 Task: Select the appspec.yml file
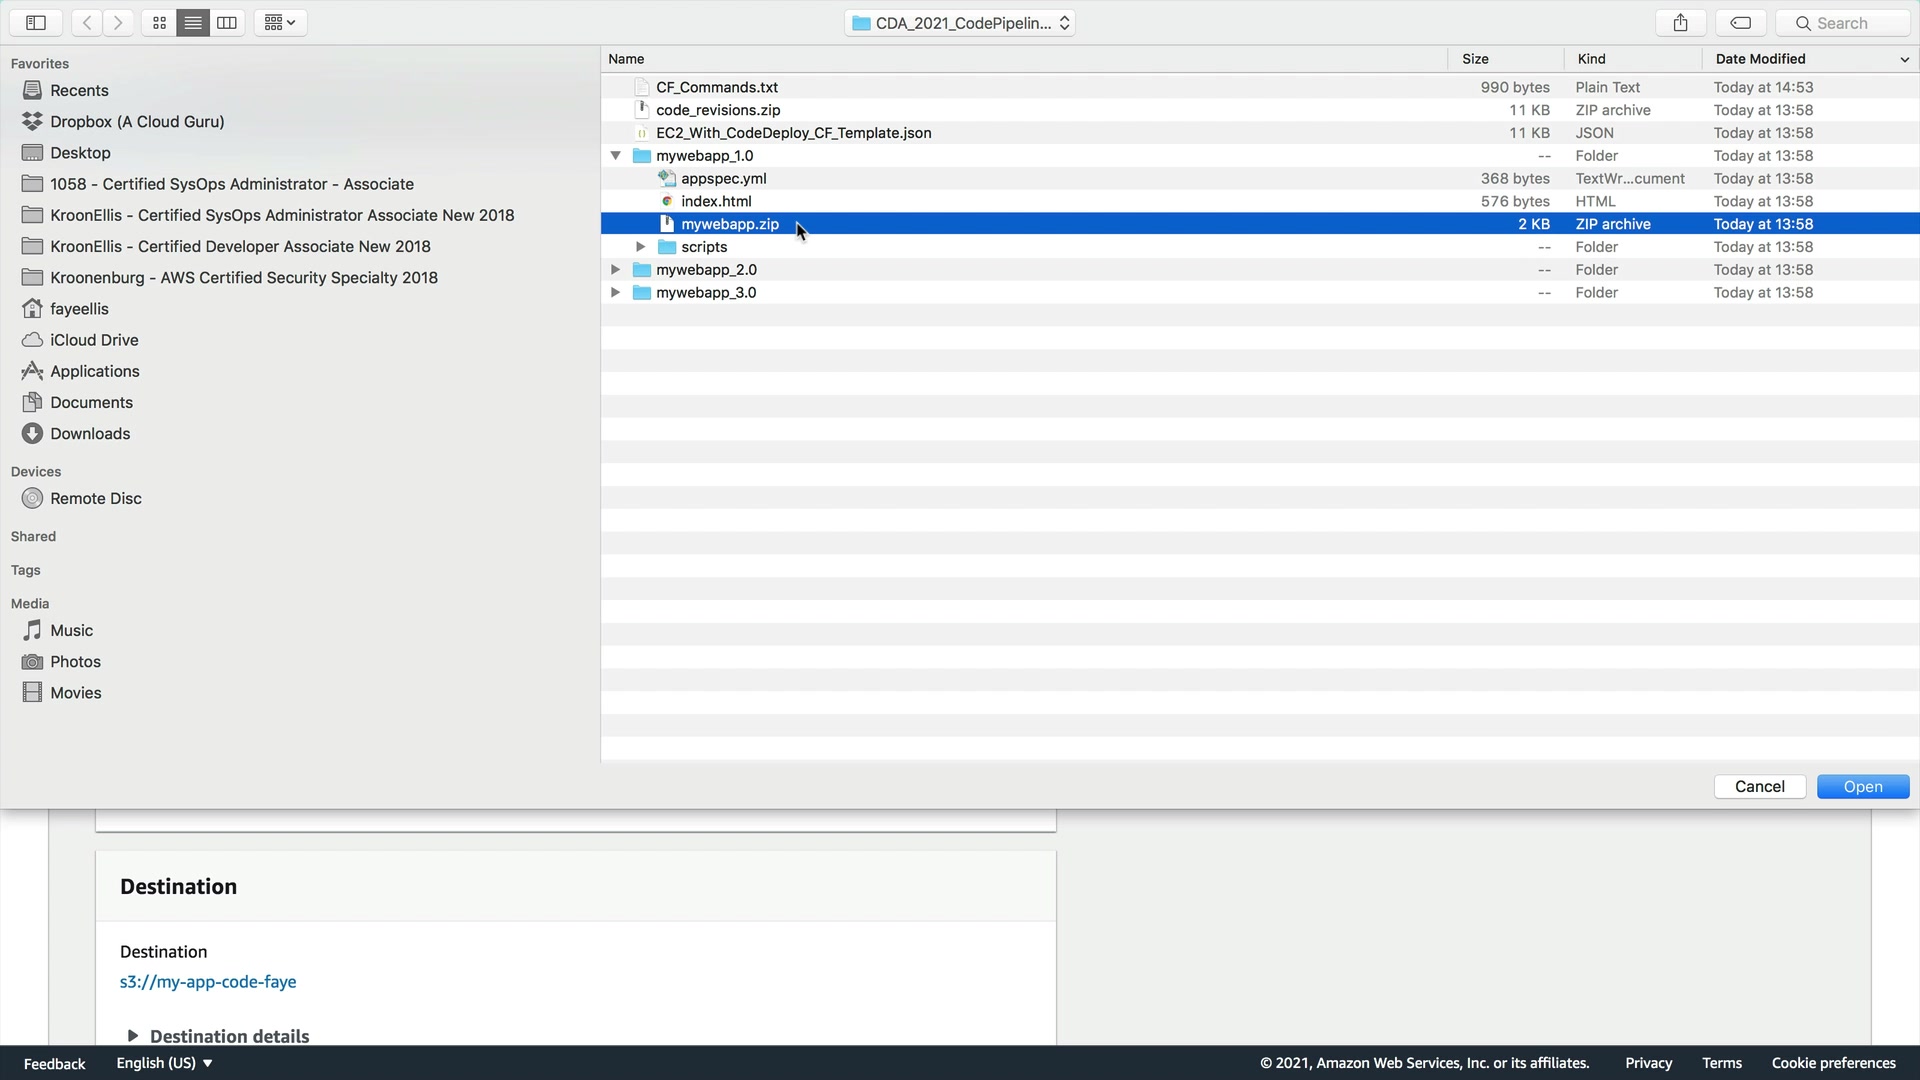coord(723,179)
